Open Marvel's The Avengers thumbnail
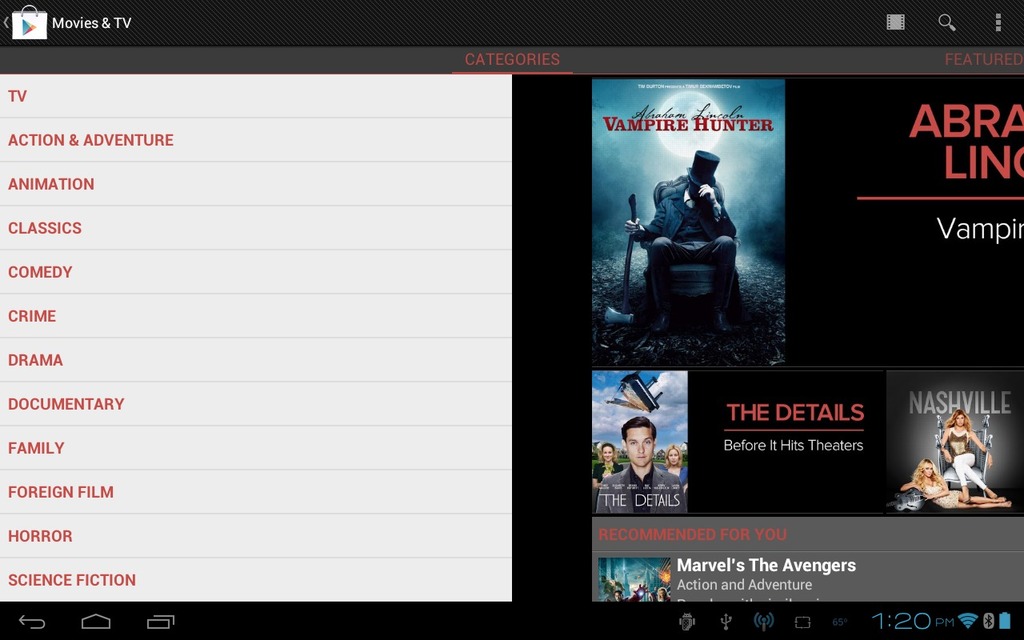The width and height of the screenshot is (1024, 640). 634,579
